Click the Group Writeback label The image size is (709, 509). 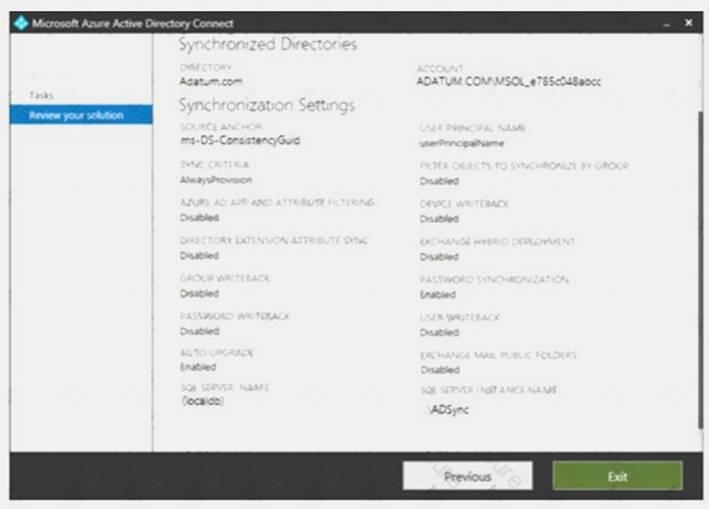coord(225,278)
